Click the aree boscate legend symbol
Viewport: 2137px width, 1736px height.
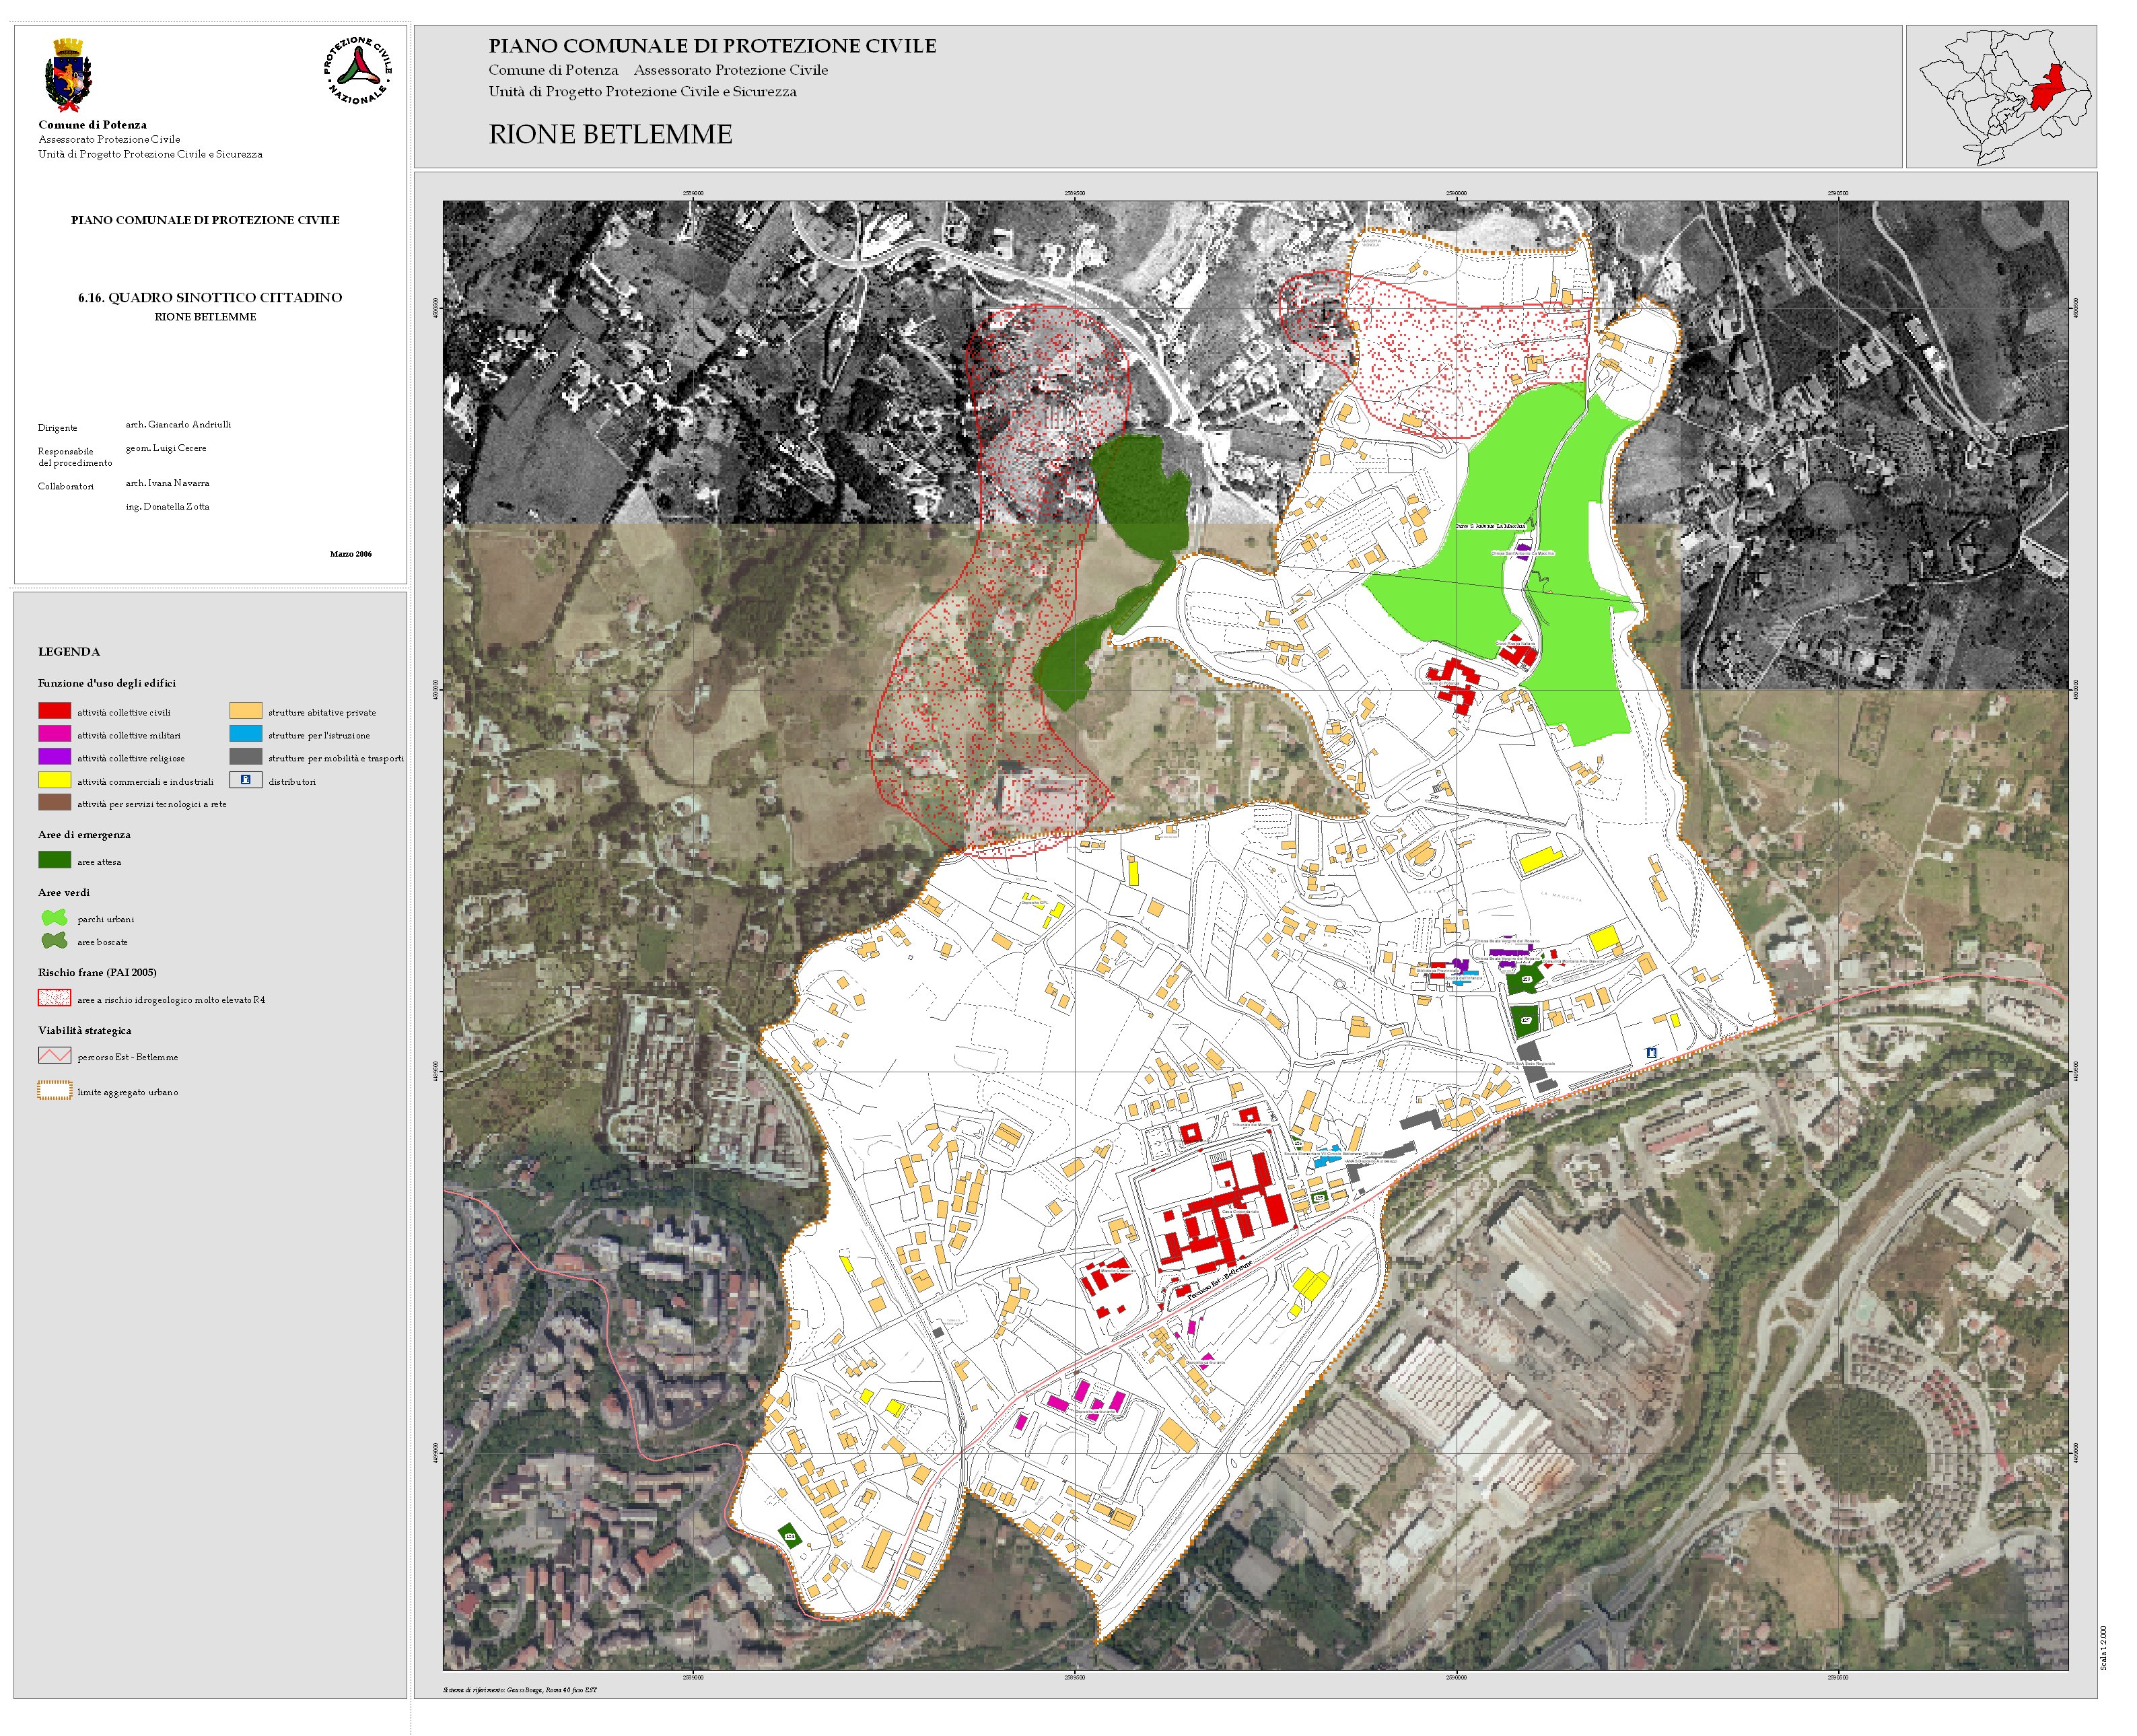[54, 941]
